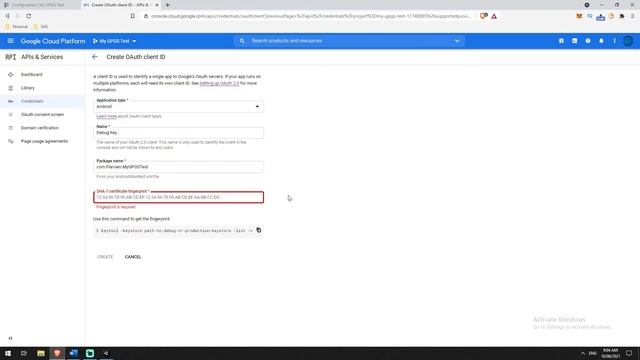640x360 pixels.
Task: Show notifications via the bell icon
Action: click(x=601, y=41)
